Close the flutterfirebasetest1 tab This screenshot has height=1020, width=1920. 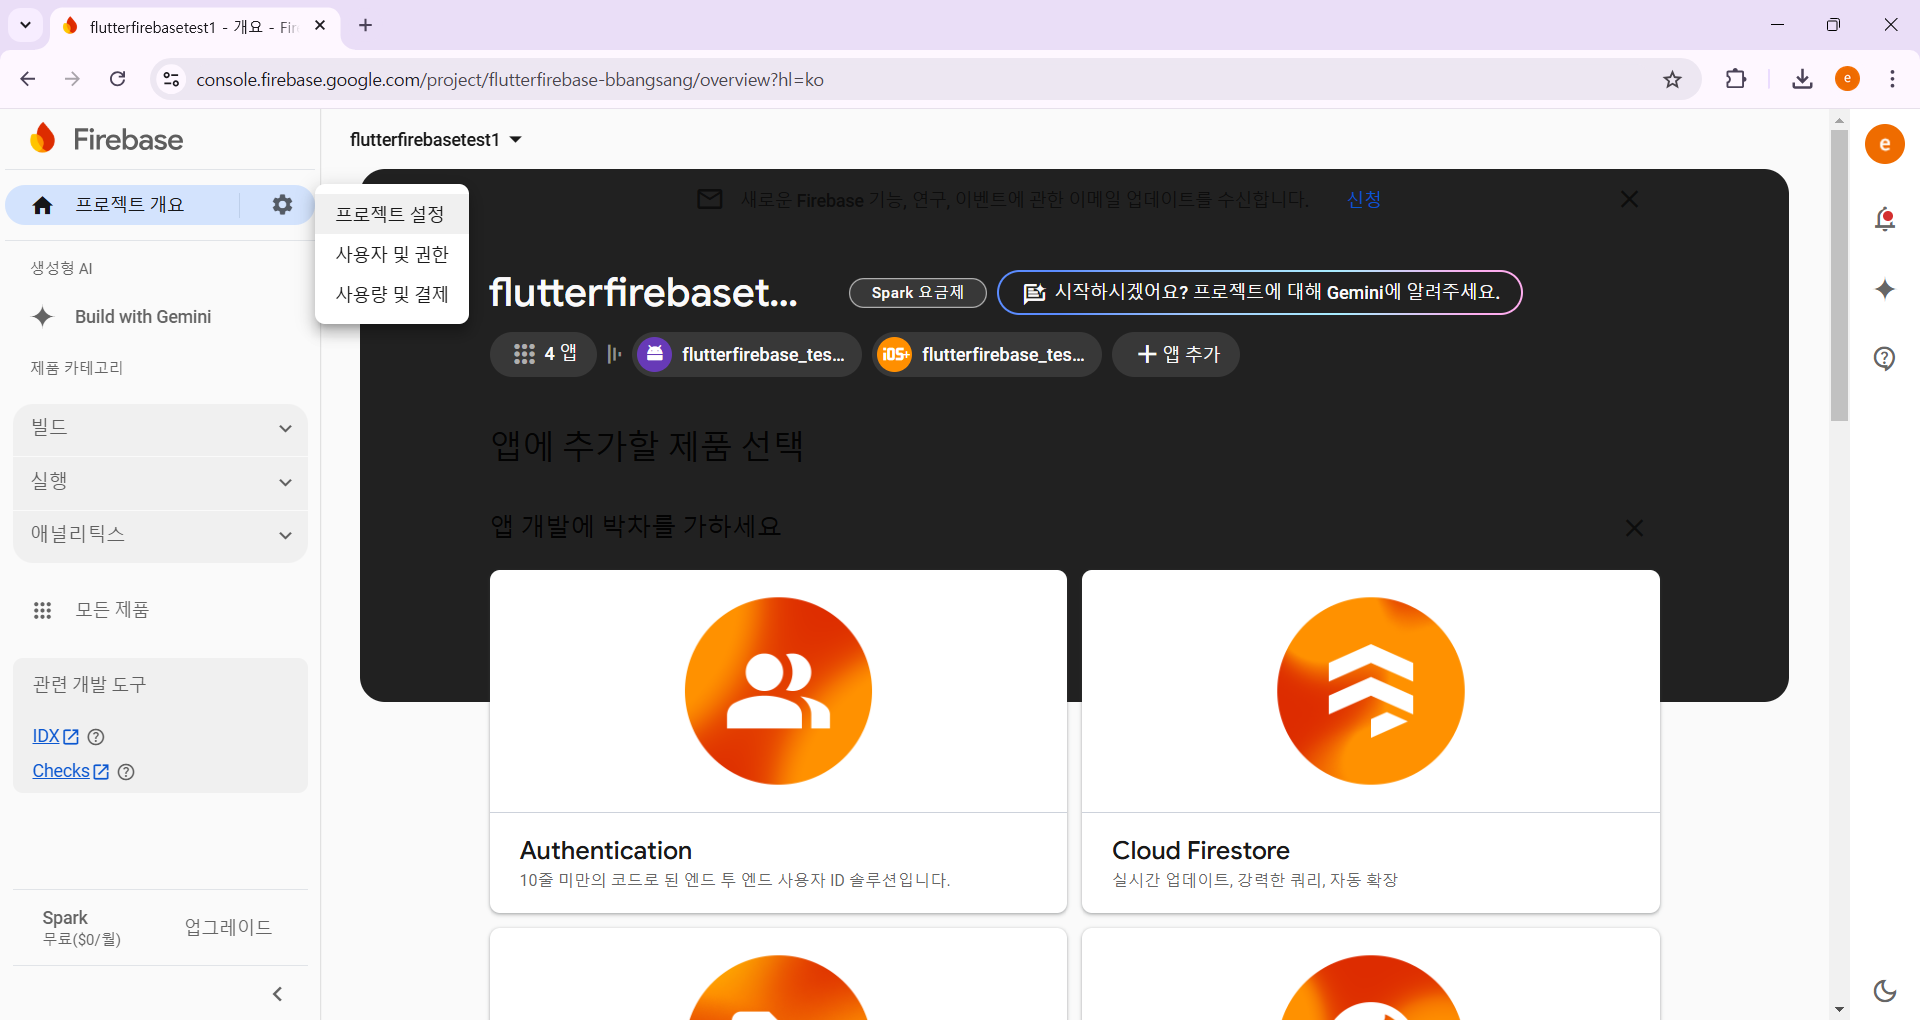pos(320,26)
